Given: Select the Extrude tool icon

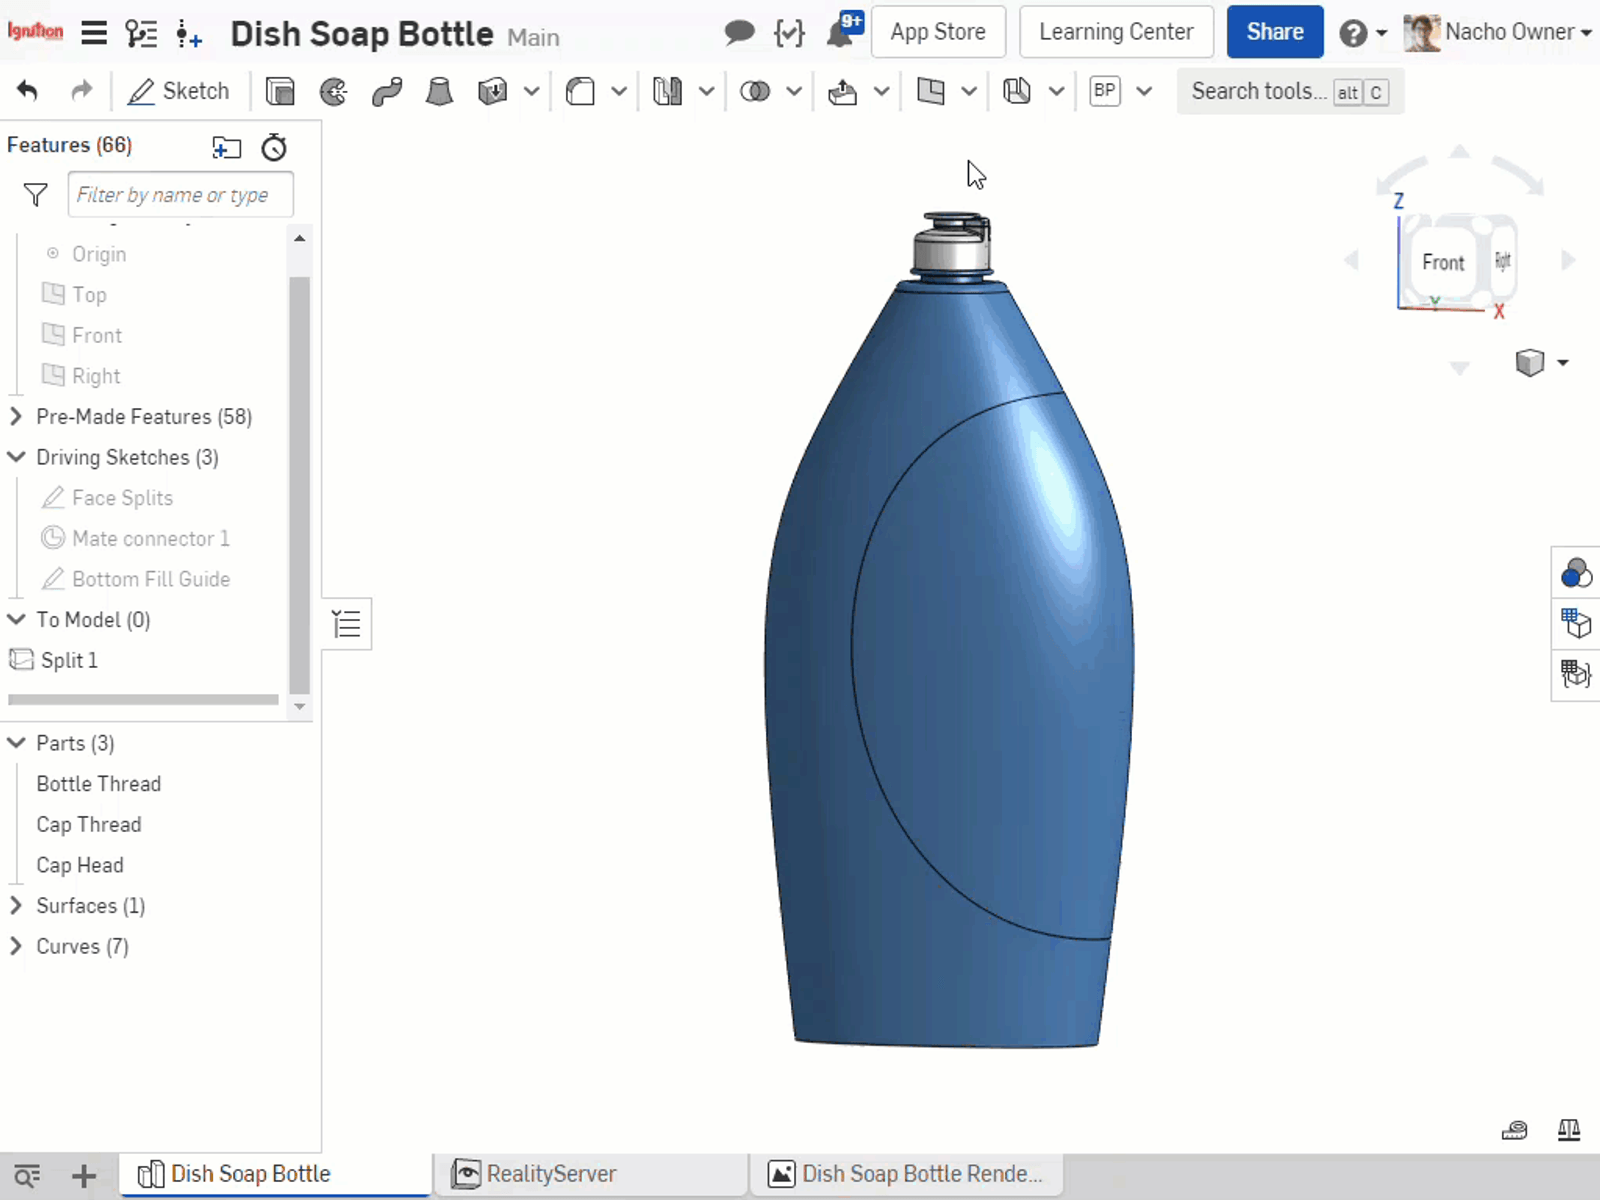Looking at the screenshot, I should [x=280, y=92].
